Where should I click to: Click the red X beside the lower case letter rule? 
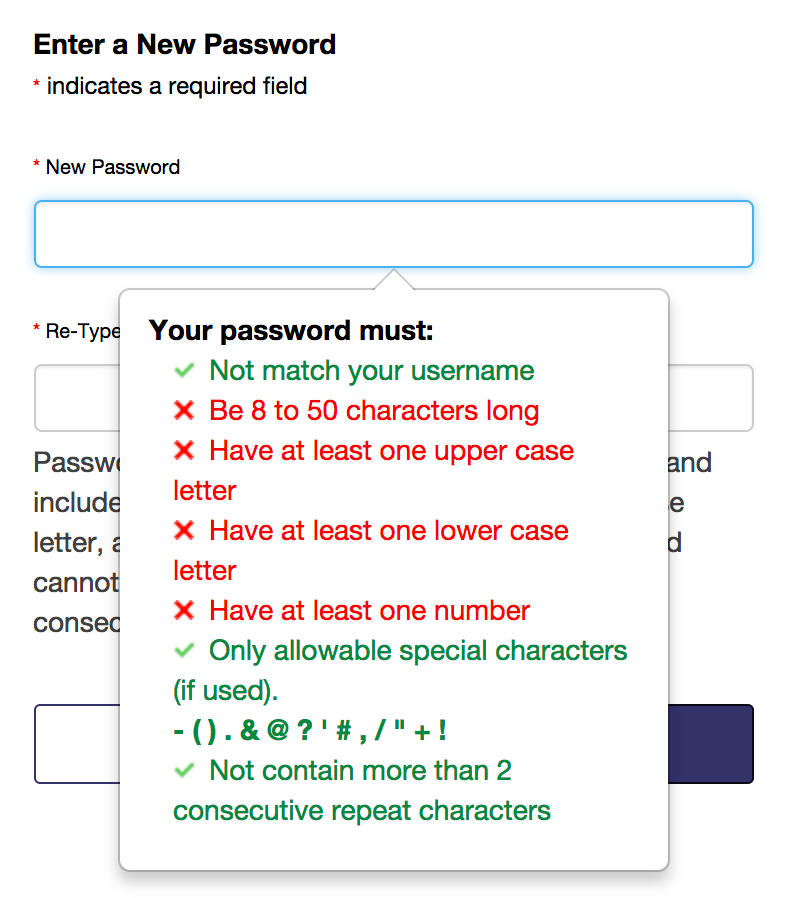[x=183, y=531]
